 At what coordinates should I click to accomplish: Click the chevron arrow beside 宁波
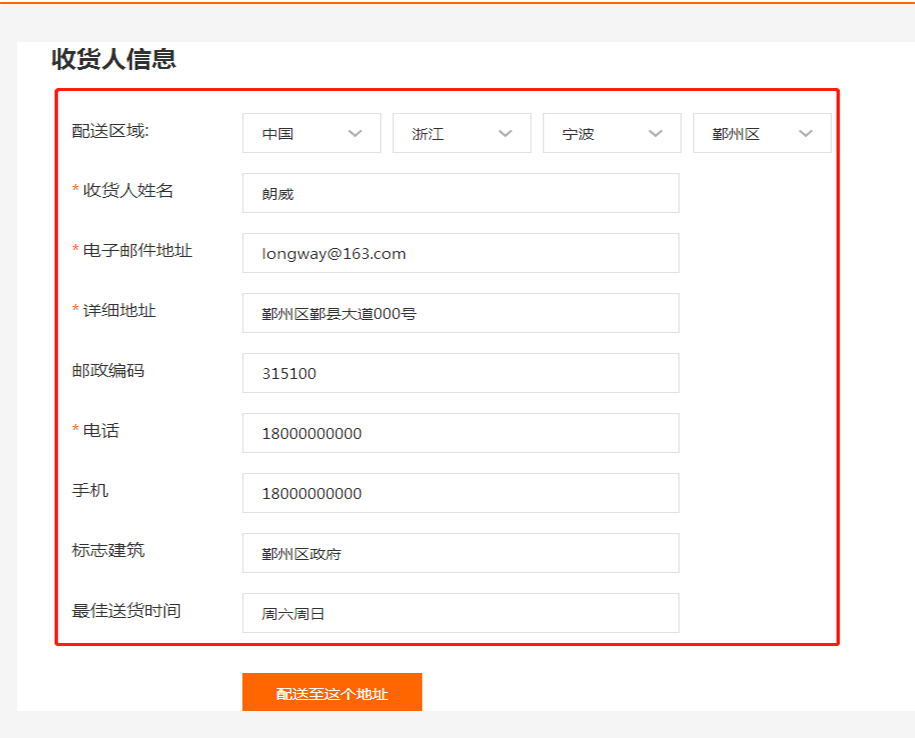pyautogui.click(x=655, y=134)
